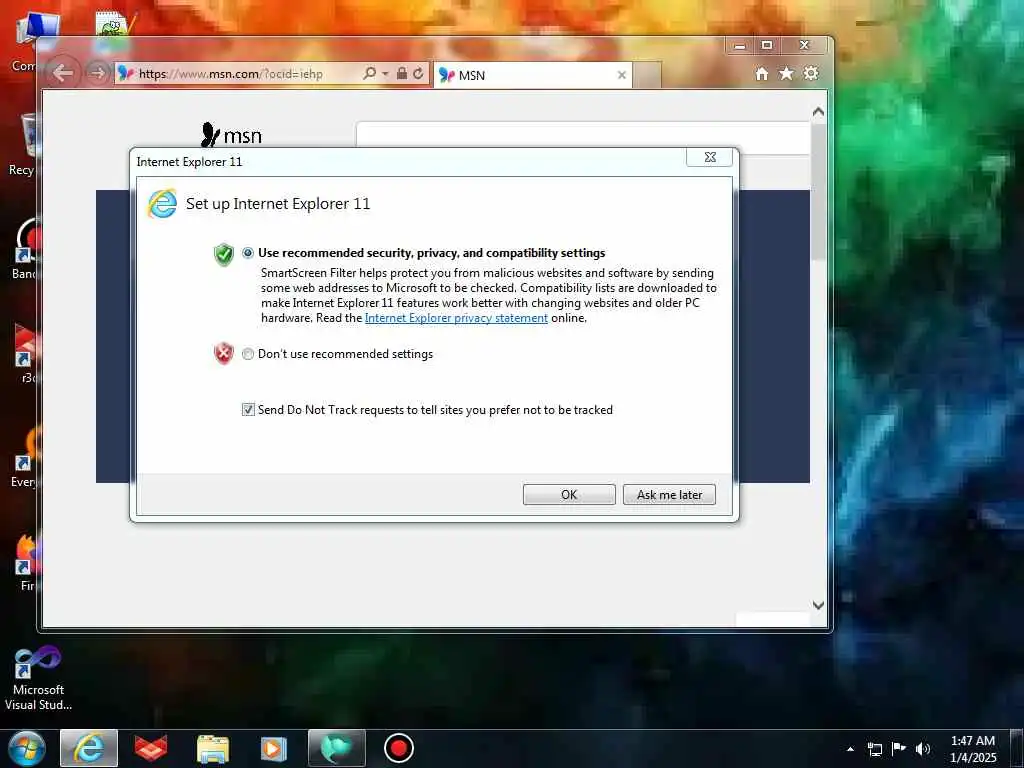Open the red shield app on taskbar
Image resolution: width=1024 pixels, height=768 pixels.
pyautogui.click(x=151, y=748)
